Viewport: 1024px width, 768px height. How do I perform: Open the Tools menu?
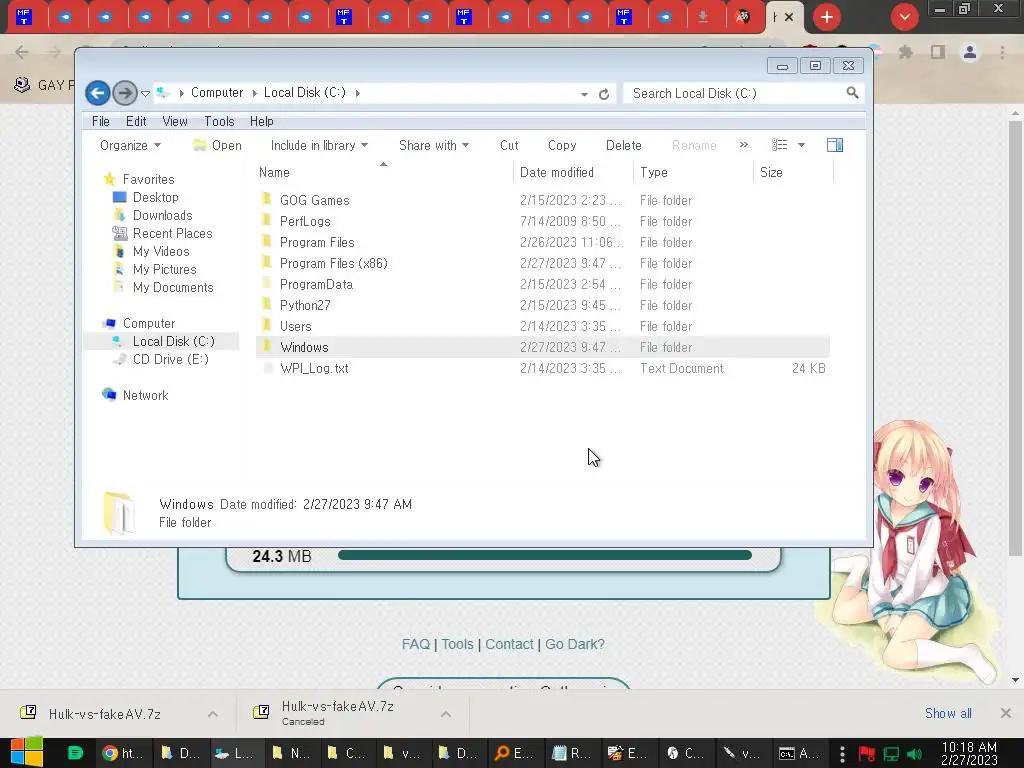[x=219, y=121]
